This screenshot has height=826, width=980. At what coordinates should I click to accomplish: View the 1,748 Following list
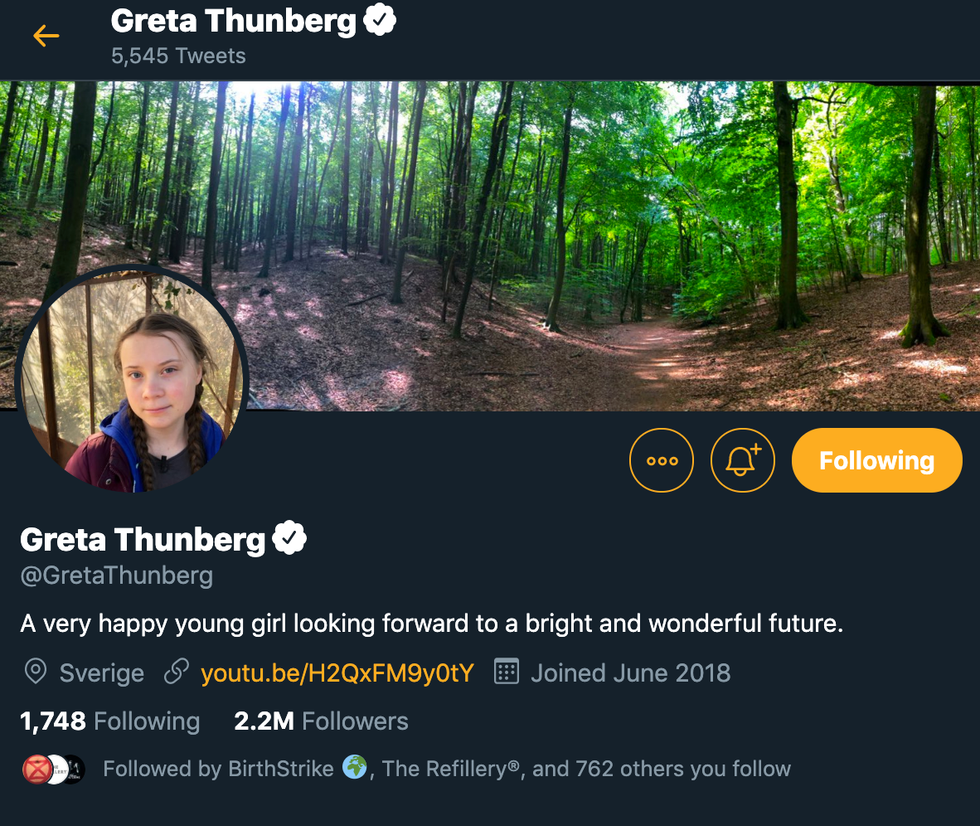[110, 721]
